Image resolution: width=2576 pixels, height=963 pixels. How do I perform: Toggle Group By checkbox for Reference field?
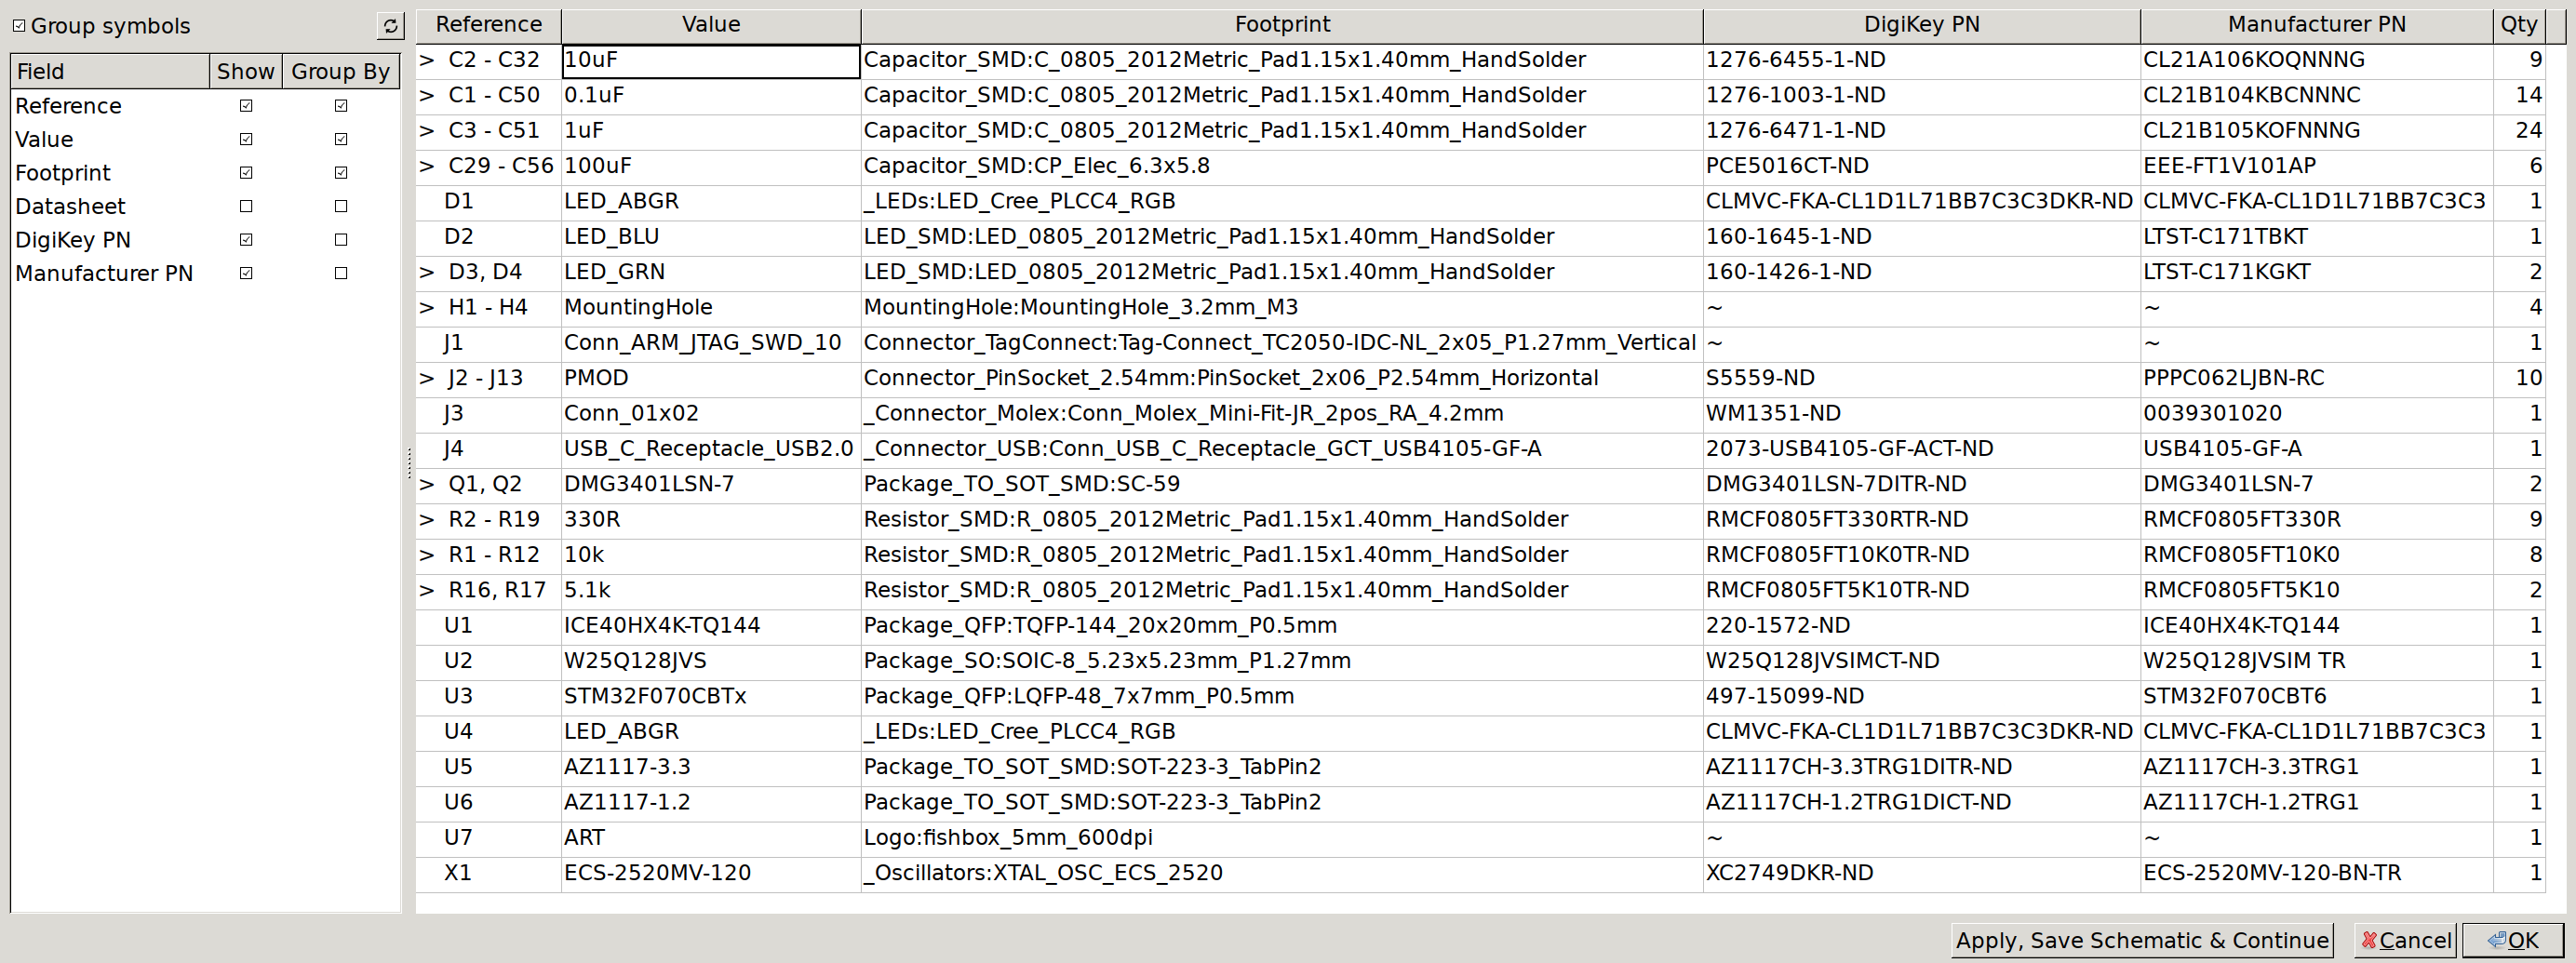[341, 106]
